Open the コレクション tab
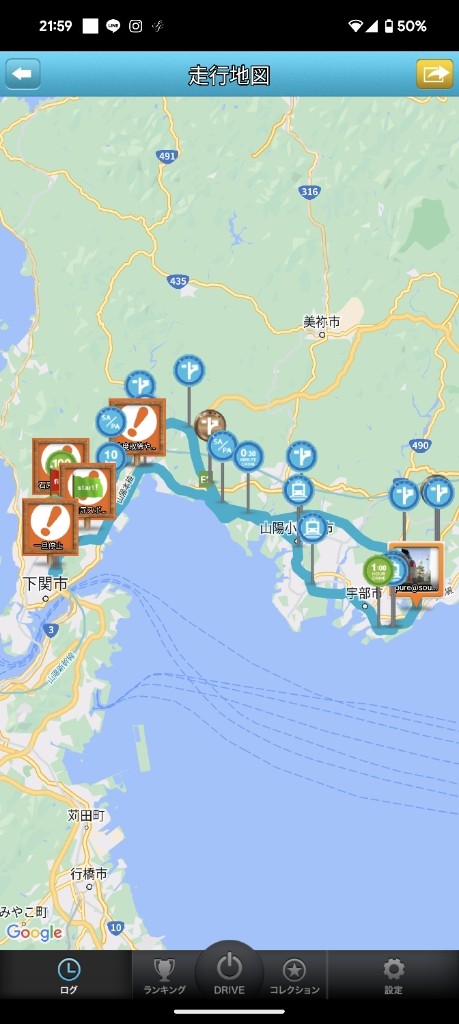 (x=294, y=977)
